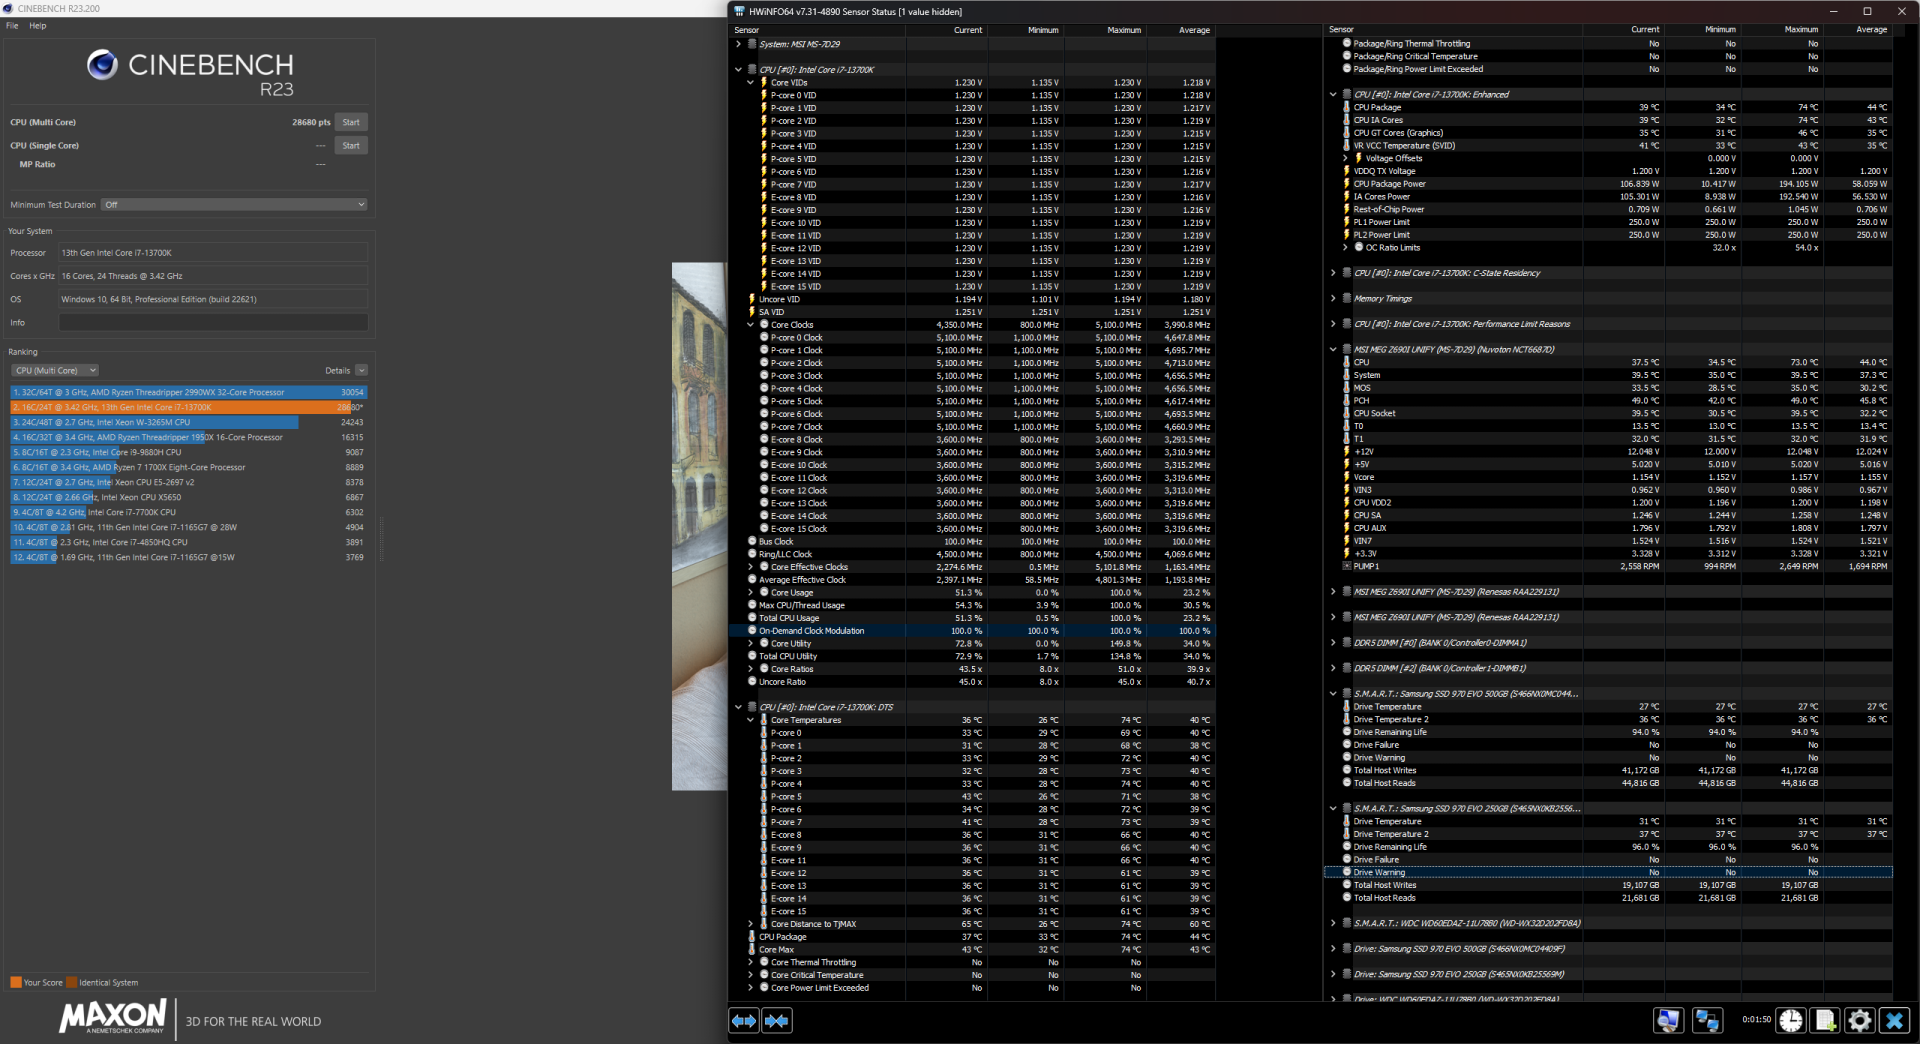Start the CPU Single Core benchmark
1920x1044 pixels.
(x=351, y=145)
